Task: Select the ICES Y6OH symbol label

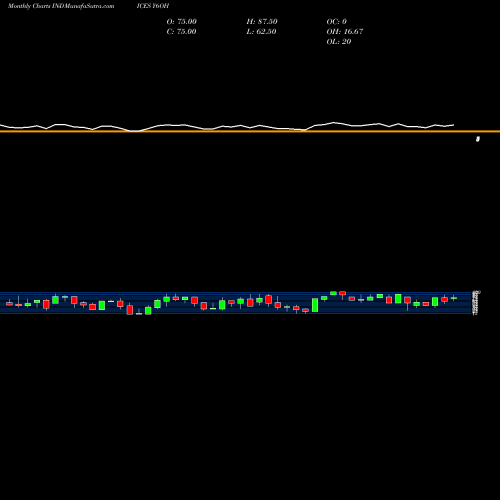Action: click(x=153, y=6)
